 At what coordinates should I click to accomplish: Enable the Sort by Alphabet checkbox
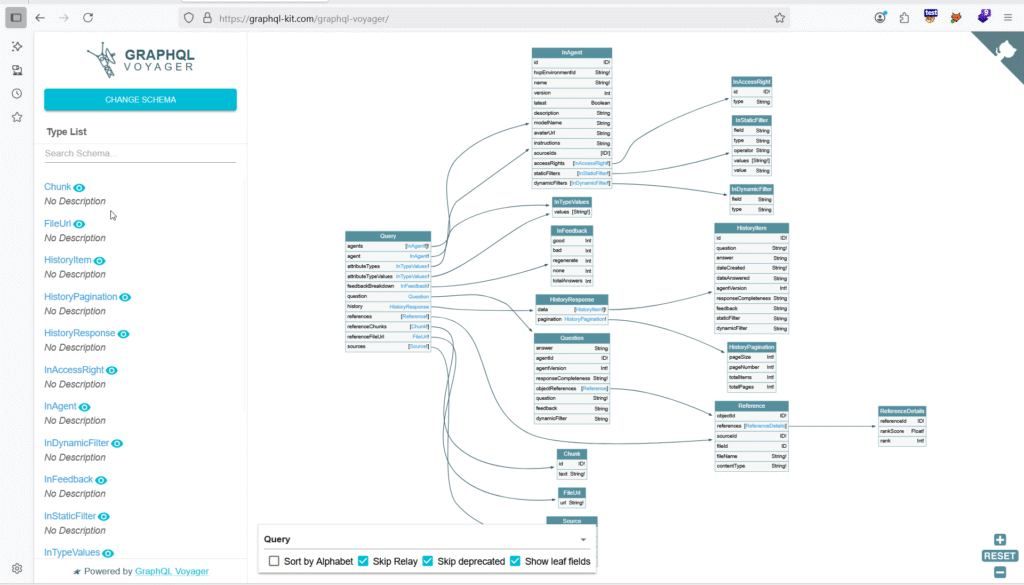pyautogui.click(x=274, y=561)
